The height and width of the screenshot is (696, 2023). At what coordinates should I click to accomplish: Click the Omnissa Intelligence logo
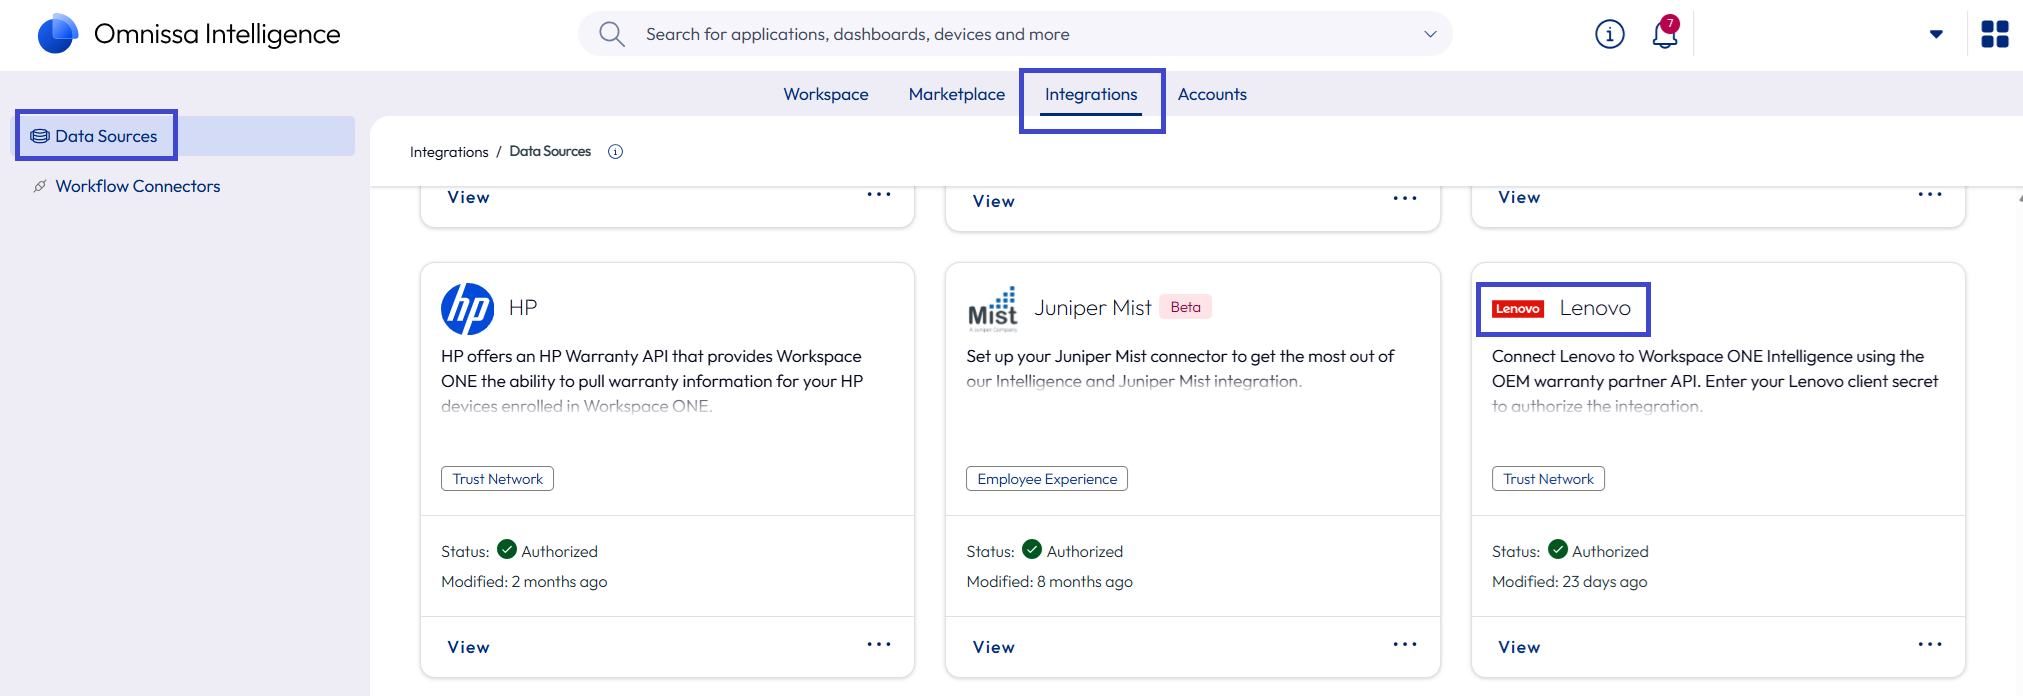coord(58,34)
